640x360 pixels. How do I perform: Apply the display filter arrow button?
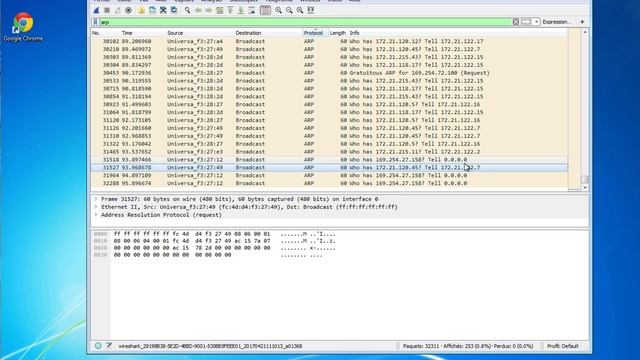pyautogui.click(x=526, y=22)
